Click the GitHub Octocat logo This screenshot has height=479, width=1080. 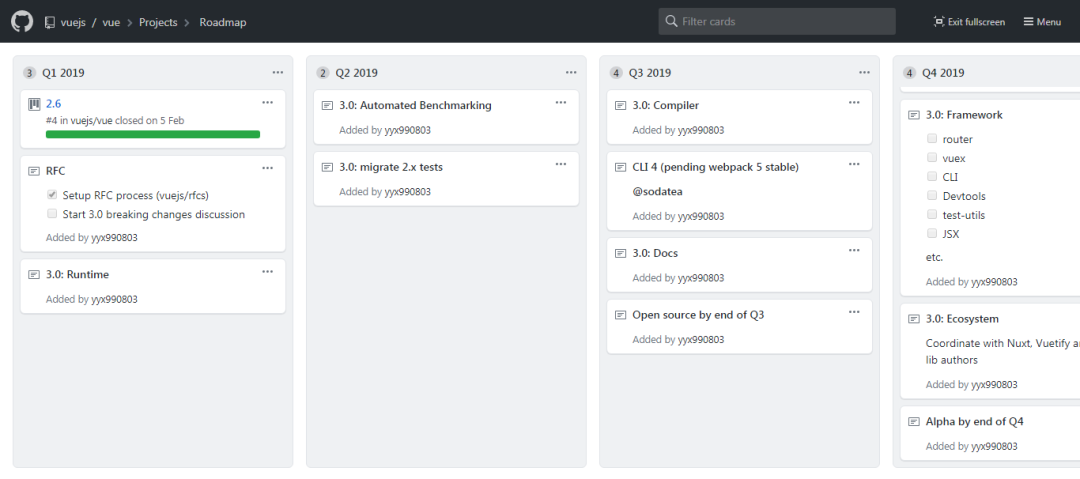coord(22,21)
